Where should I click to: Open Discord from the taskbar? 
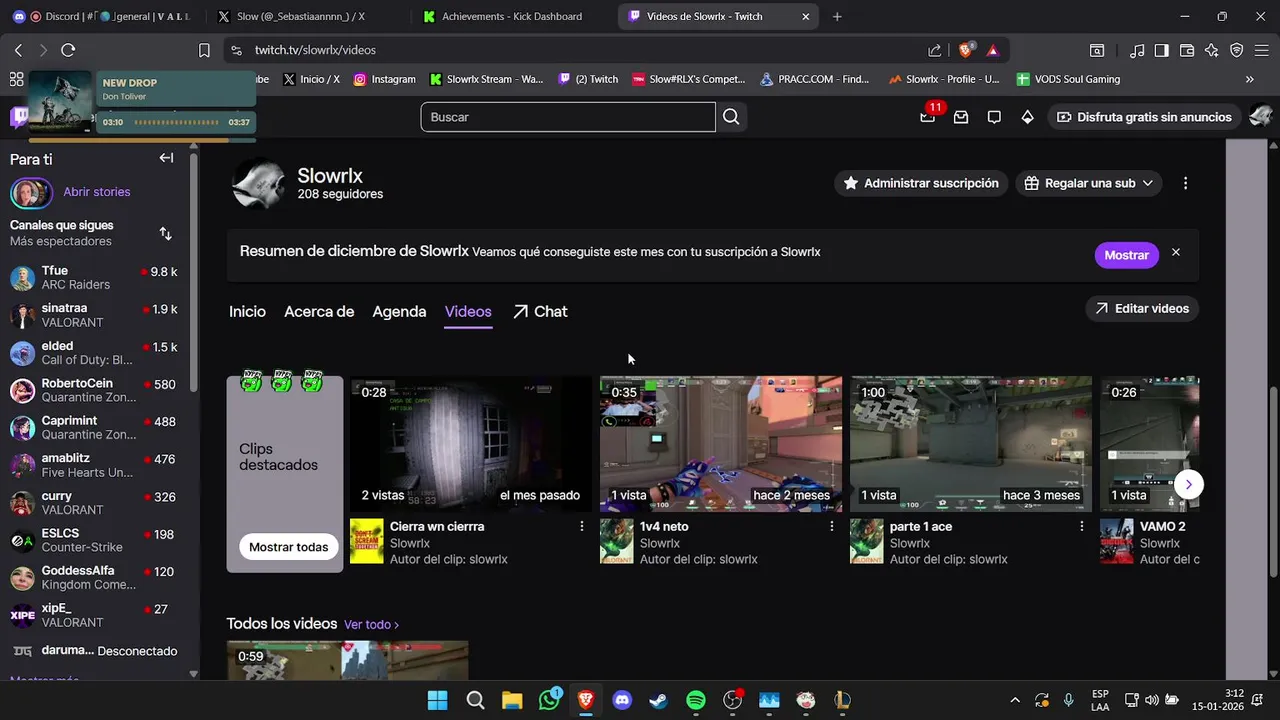point(622,700)
